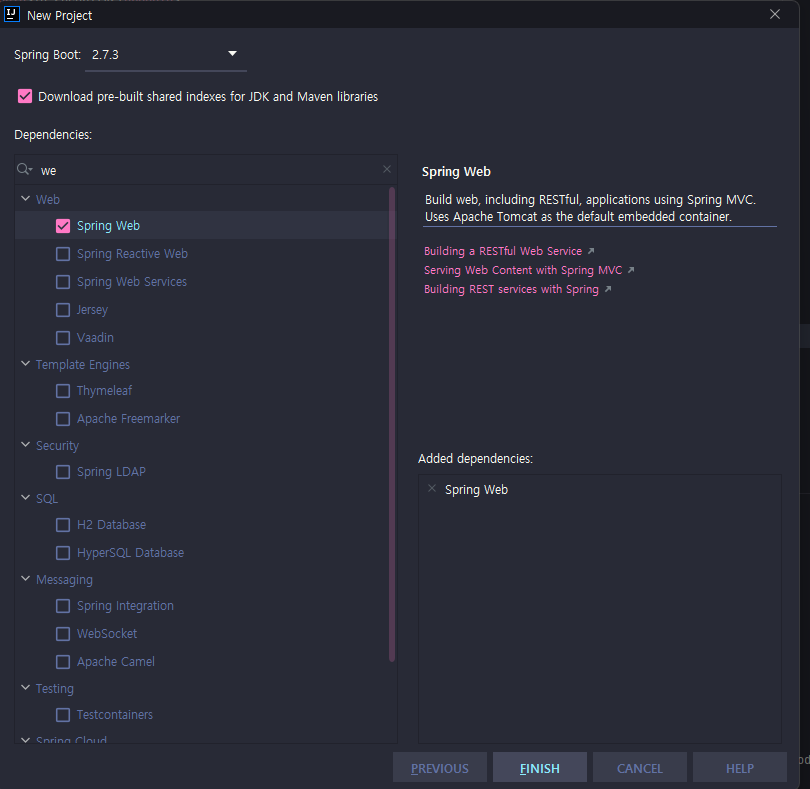810x789 pixels.
Task: Remove Spring Web from added dependencies
Action: tap(432, 488)
